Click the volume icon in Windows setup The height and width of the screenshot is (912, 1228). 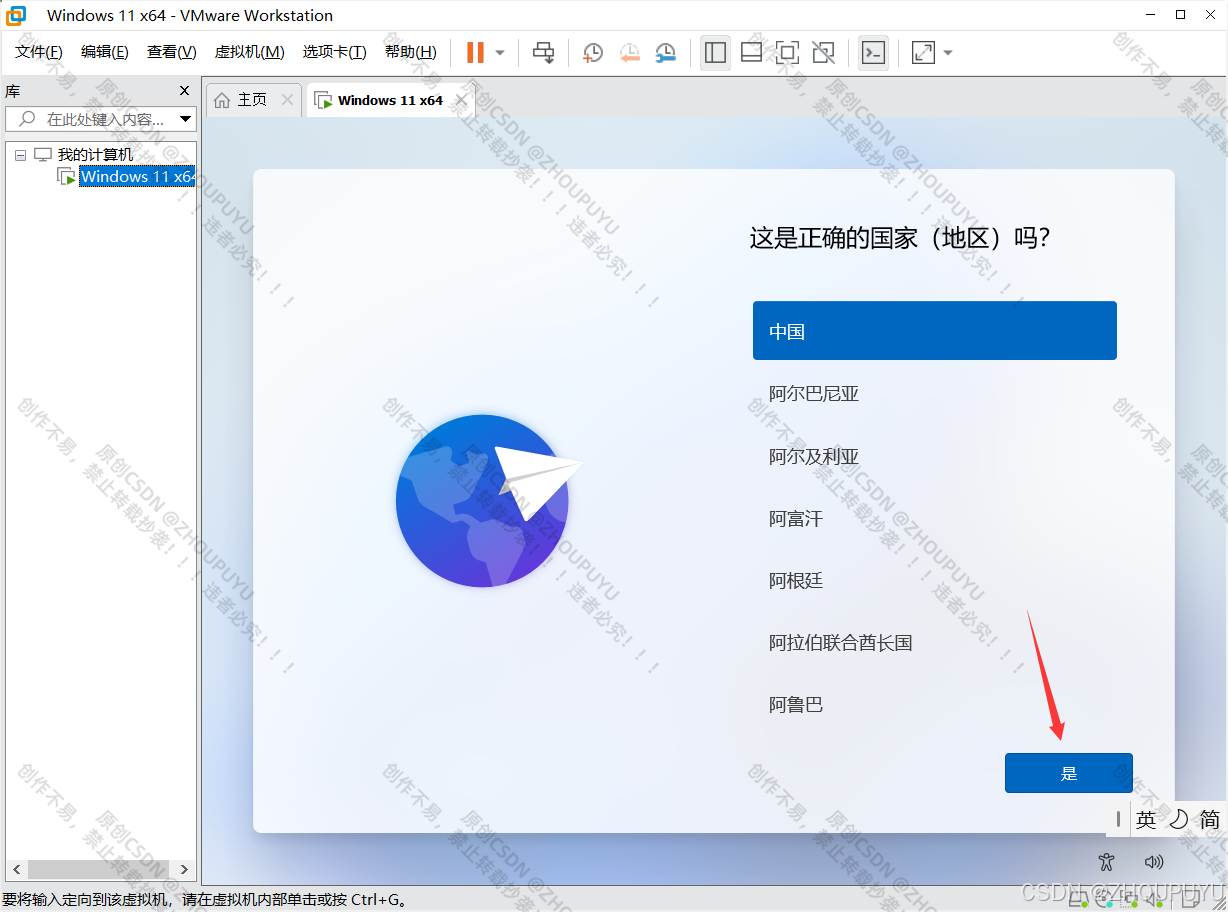click(1154, 861)
